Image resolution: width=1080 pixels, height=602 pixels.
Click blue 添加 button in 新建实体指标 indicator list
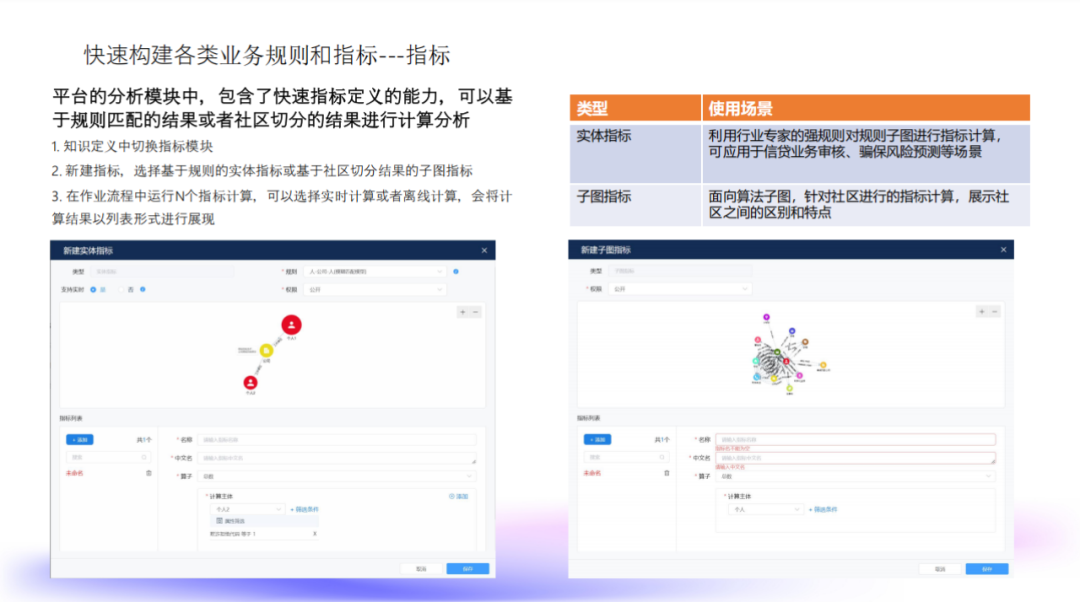pyautogui.click(x=80, y=439)
